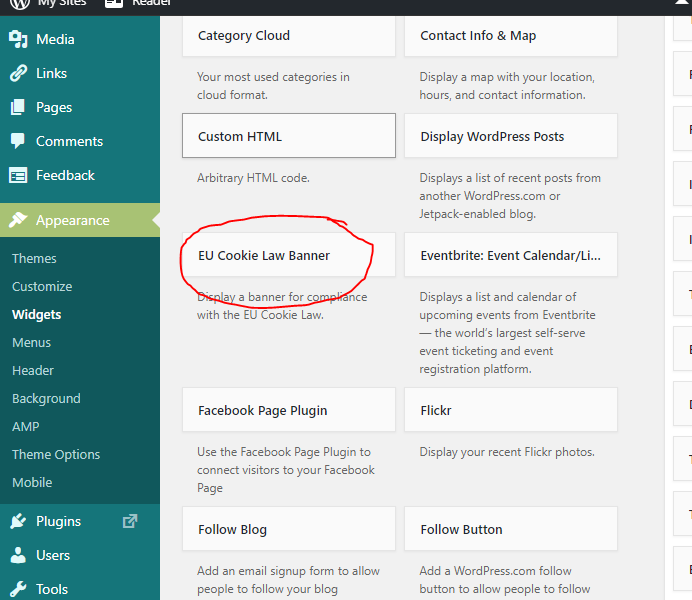Click the Feedback form icon
Screen dimensions: 692x600
(18, 175)
